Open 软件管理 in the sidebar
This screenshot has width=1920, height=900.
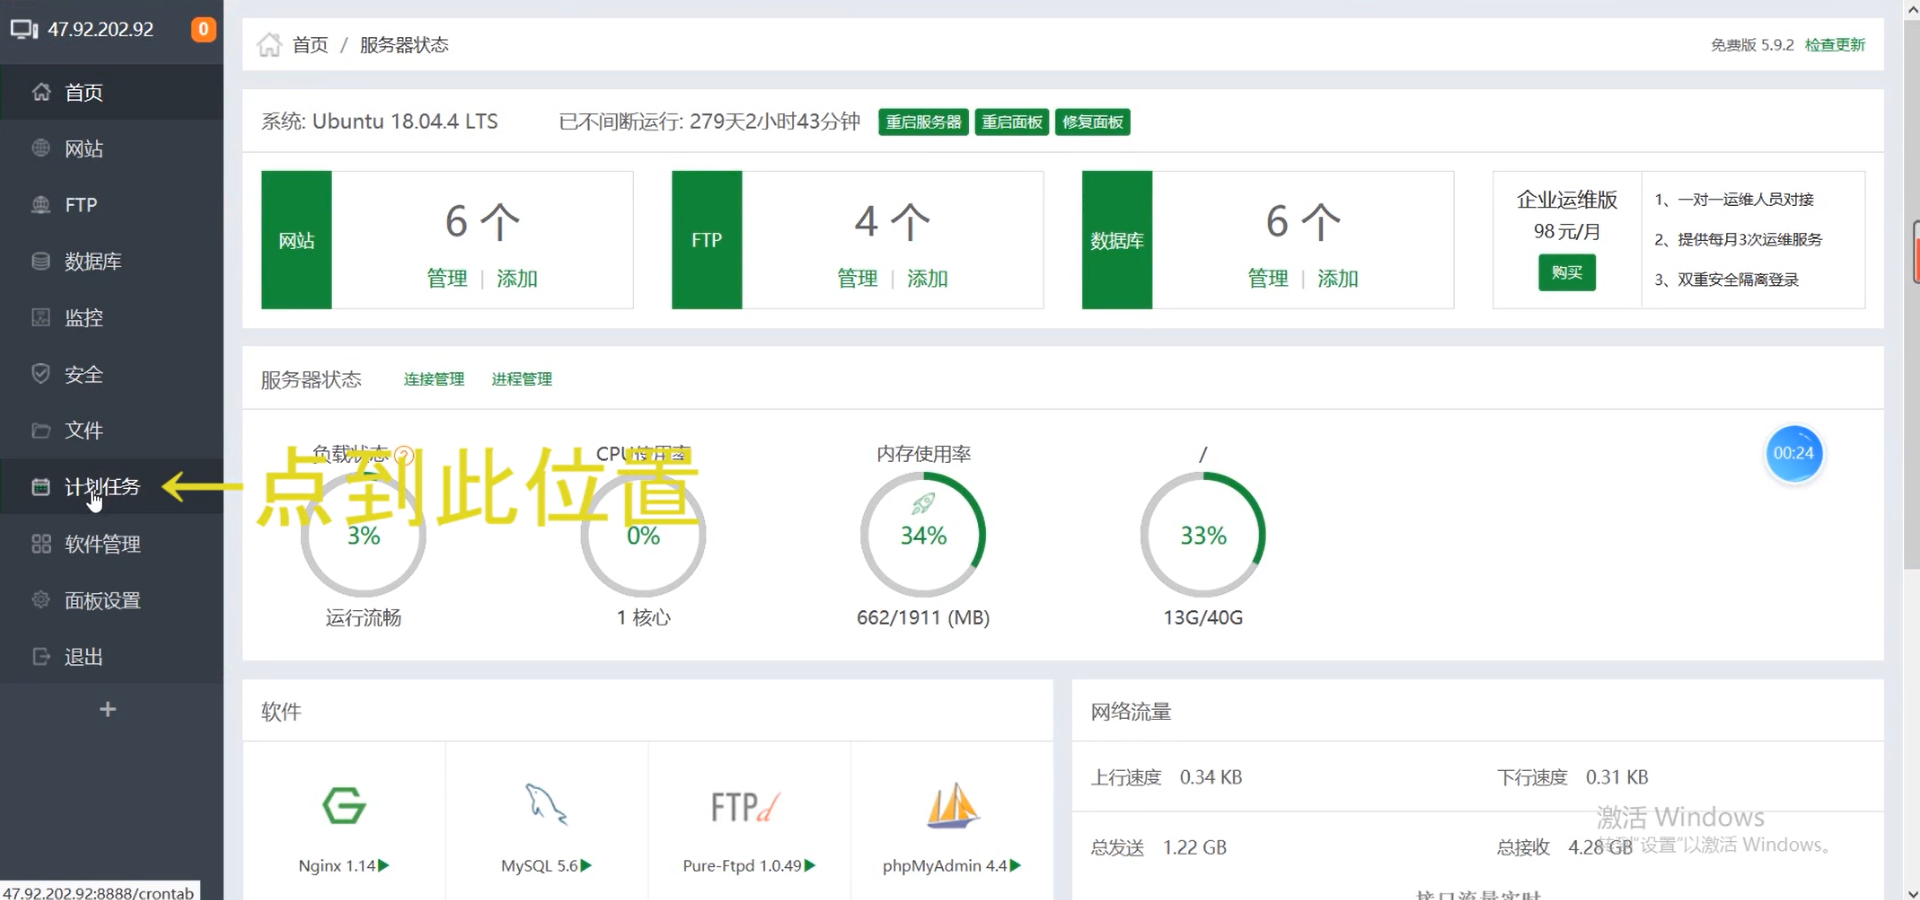coord(111,544)
